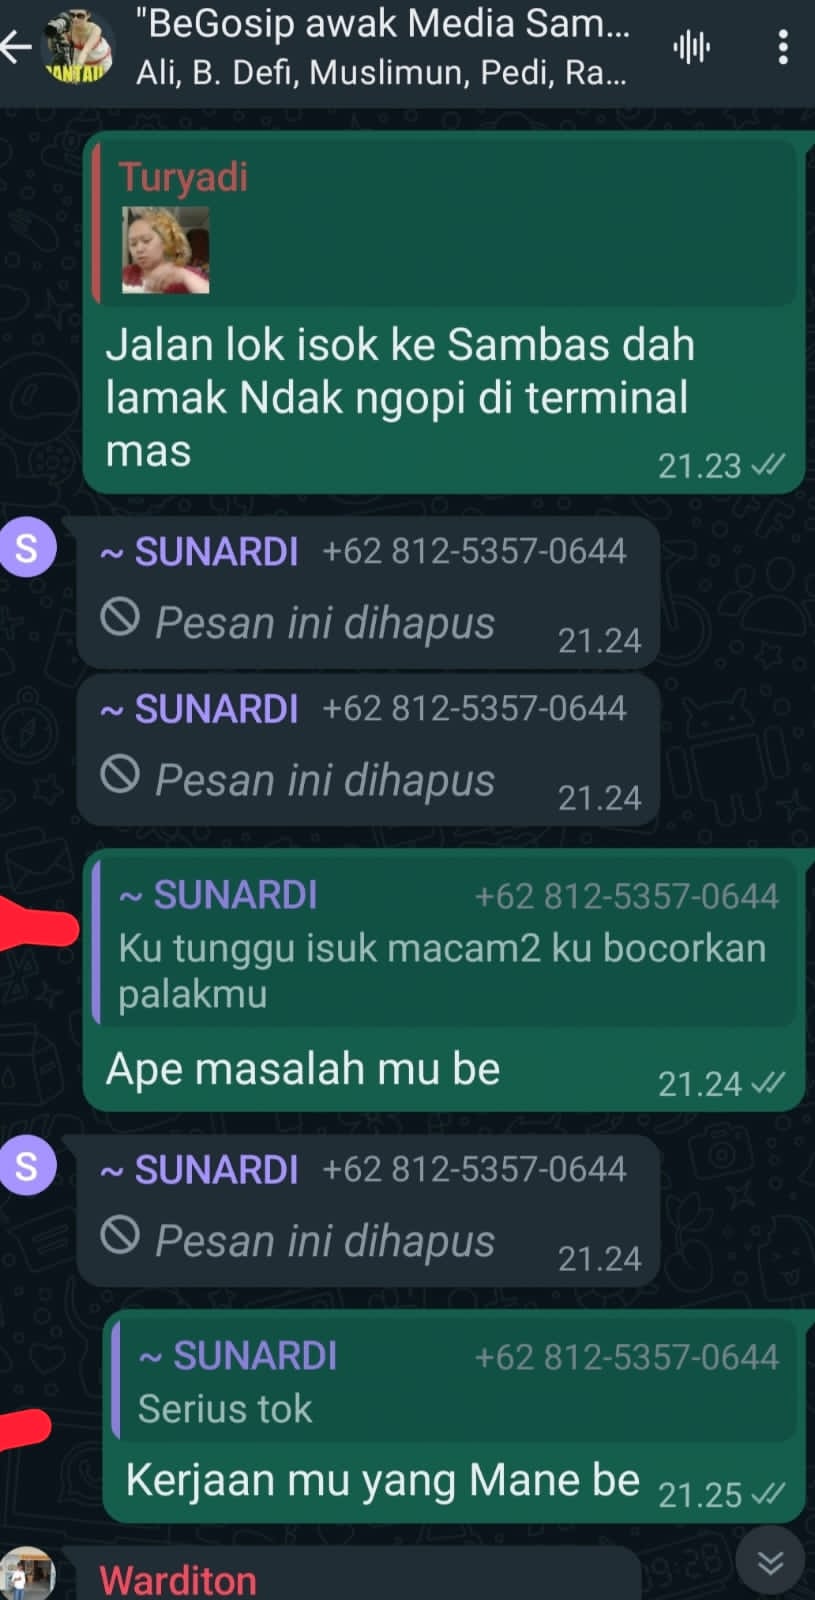Jump to latest messages double-chevron button
Image resolution: width=815 pixels, height=1600 pixels.
[x=770, y=1561]
